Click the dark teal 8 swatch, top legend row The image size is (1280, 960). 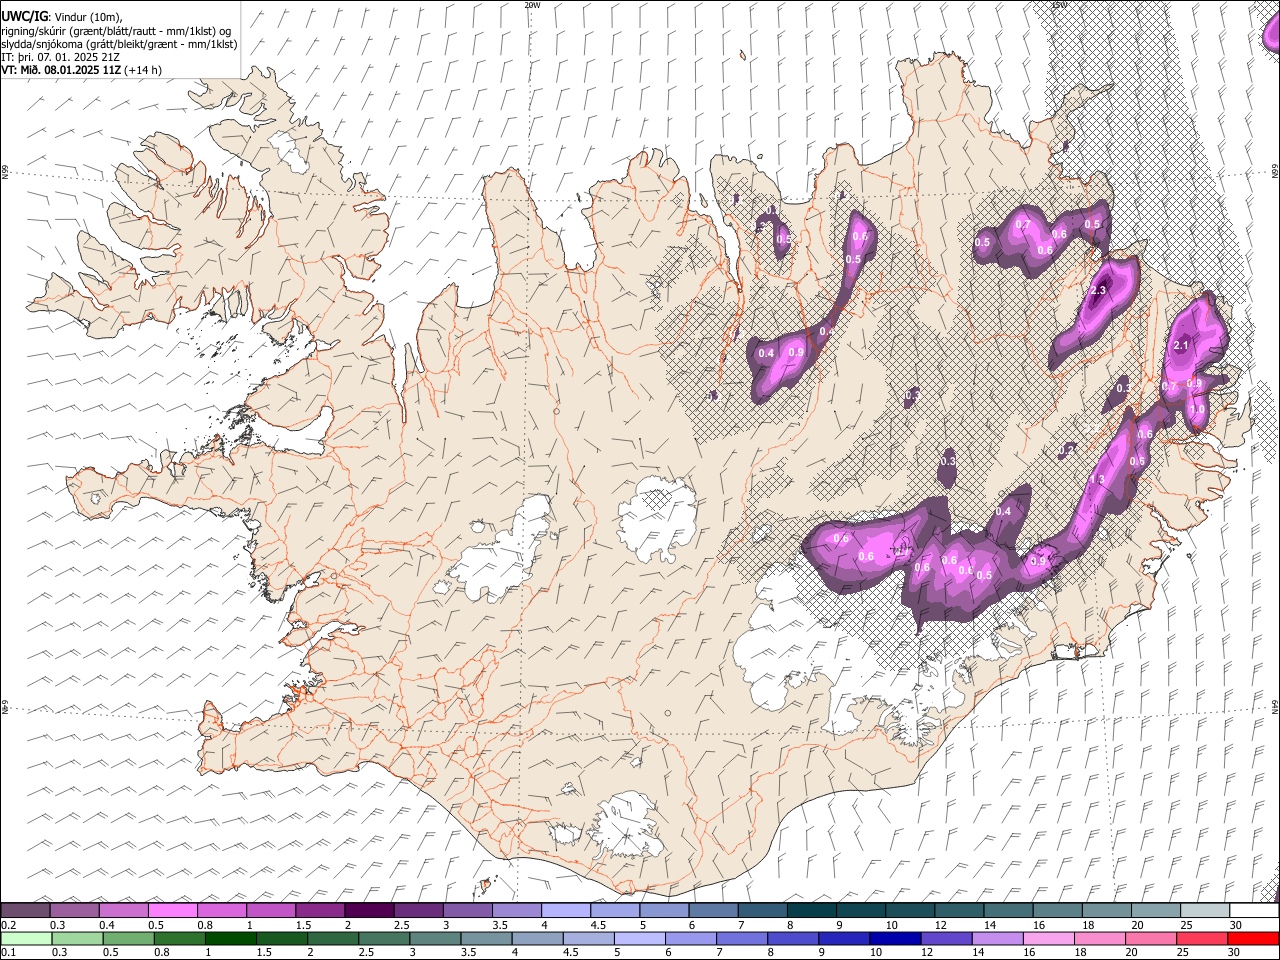[x=811, y=911]
